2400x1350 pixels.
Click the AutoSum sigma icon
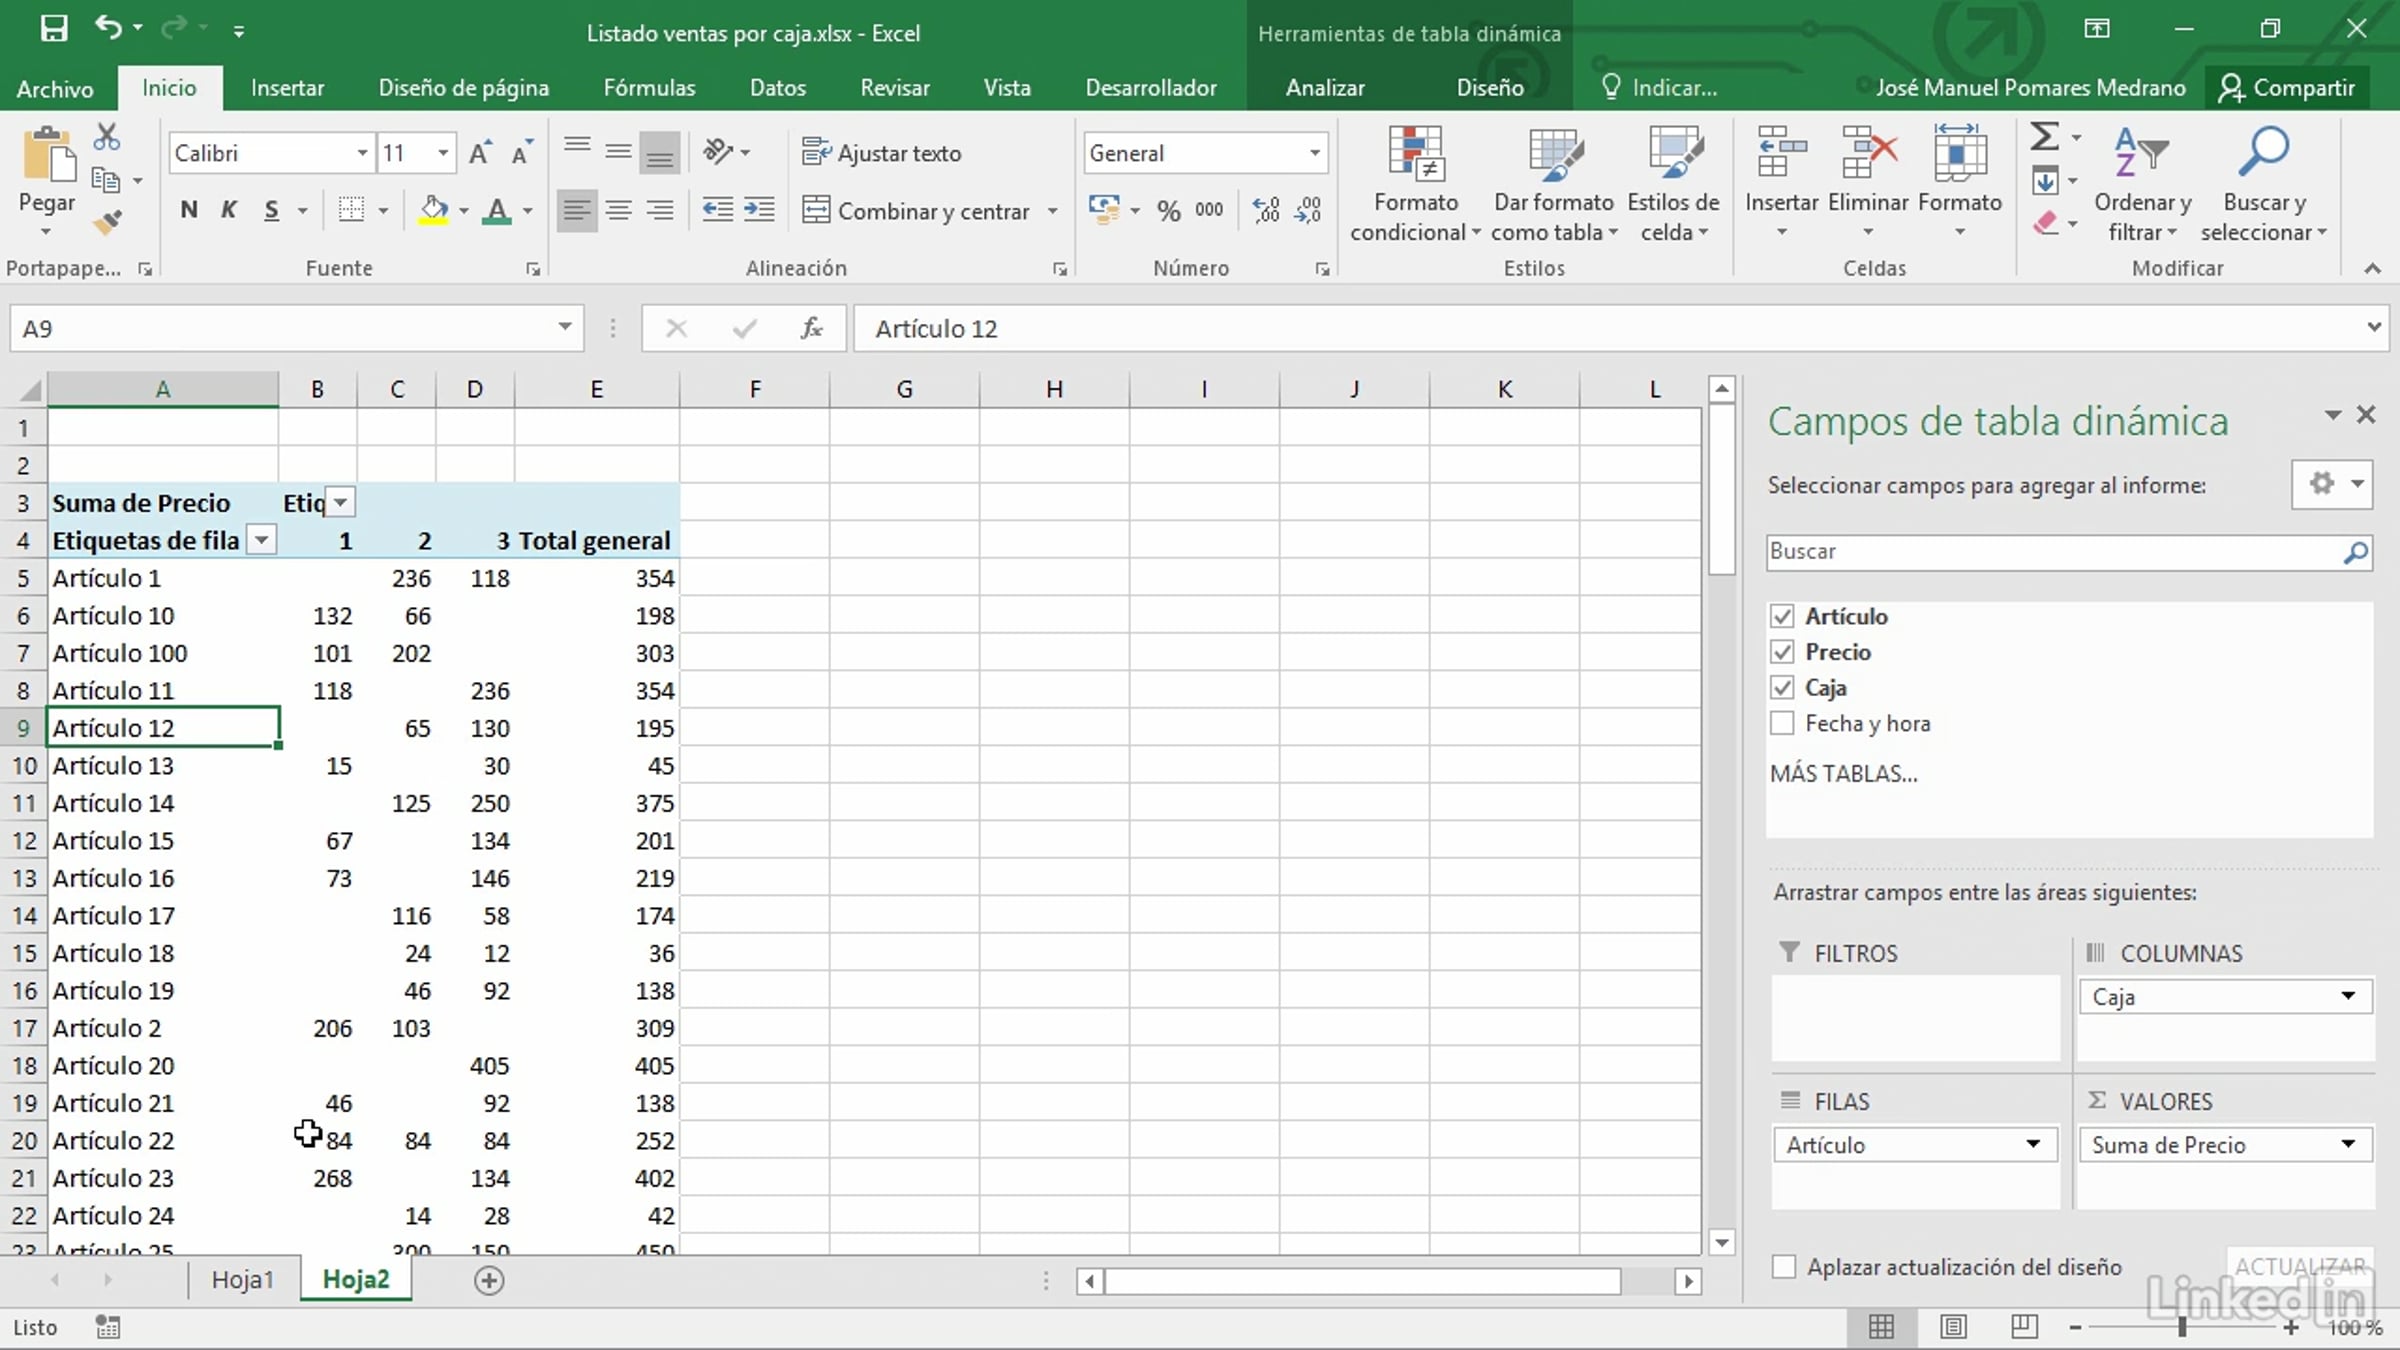click(x=2044, y=137)
